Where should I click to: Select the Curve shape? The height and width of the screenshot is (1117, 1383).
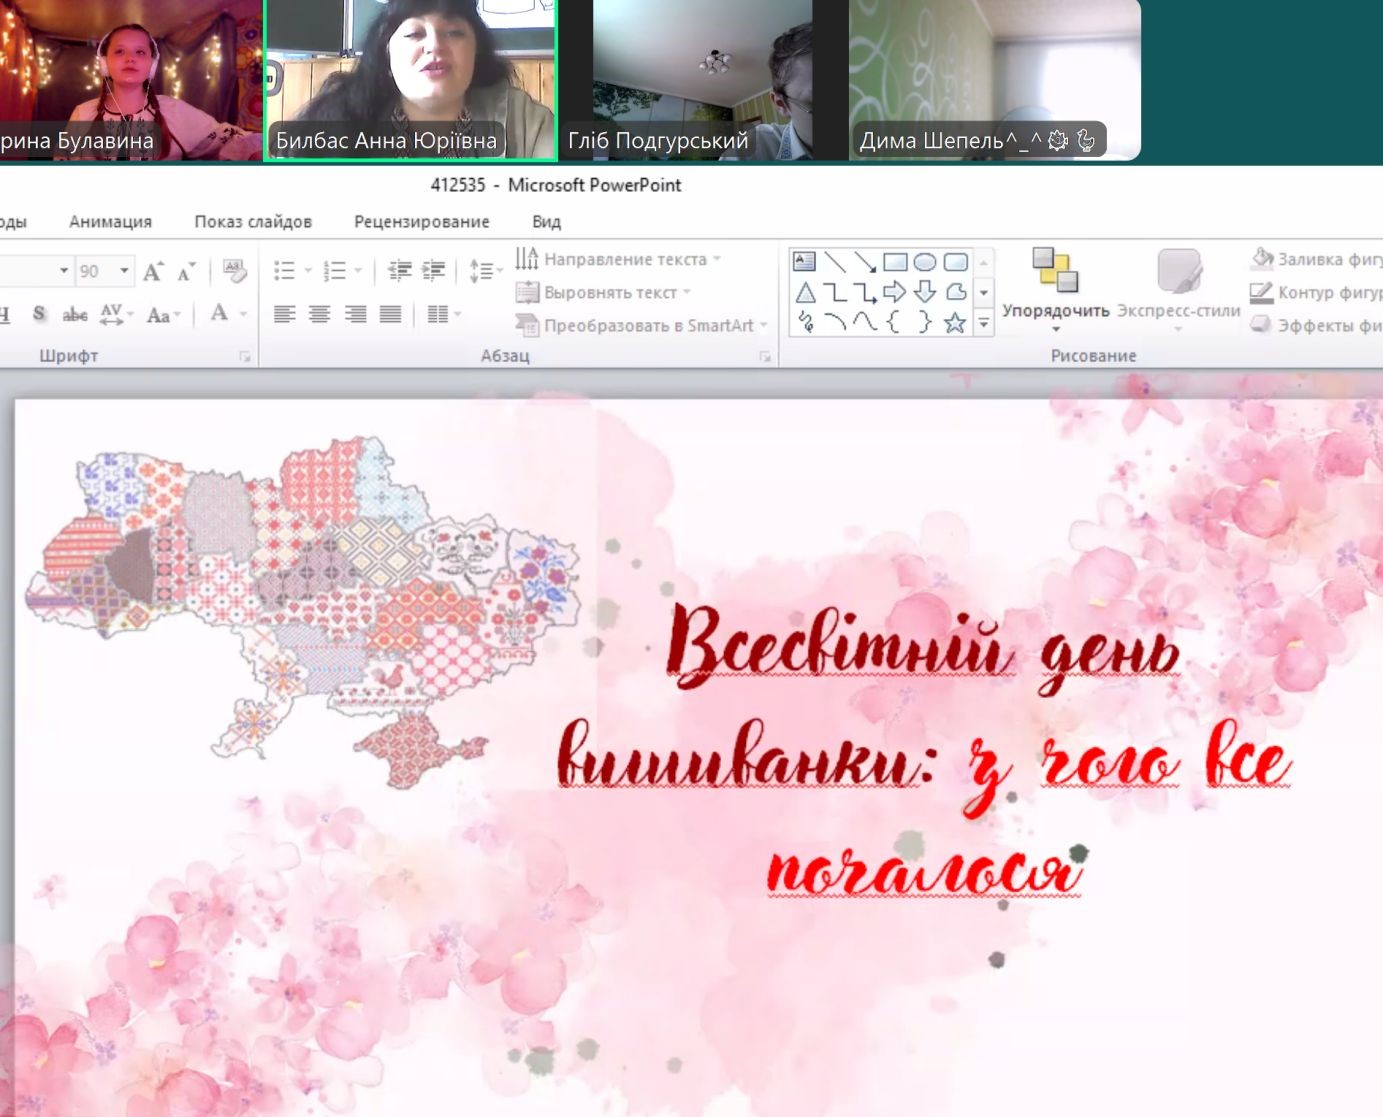[x=865, y=322]
